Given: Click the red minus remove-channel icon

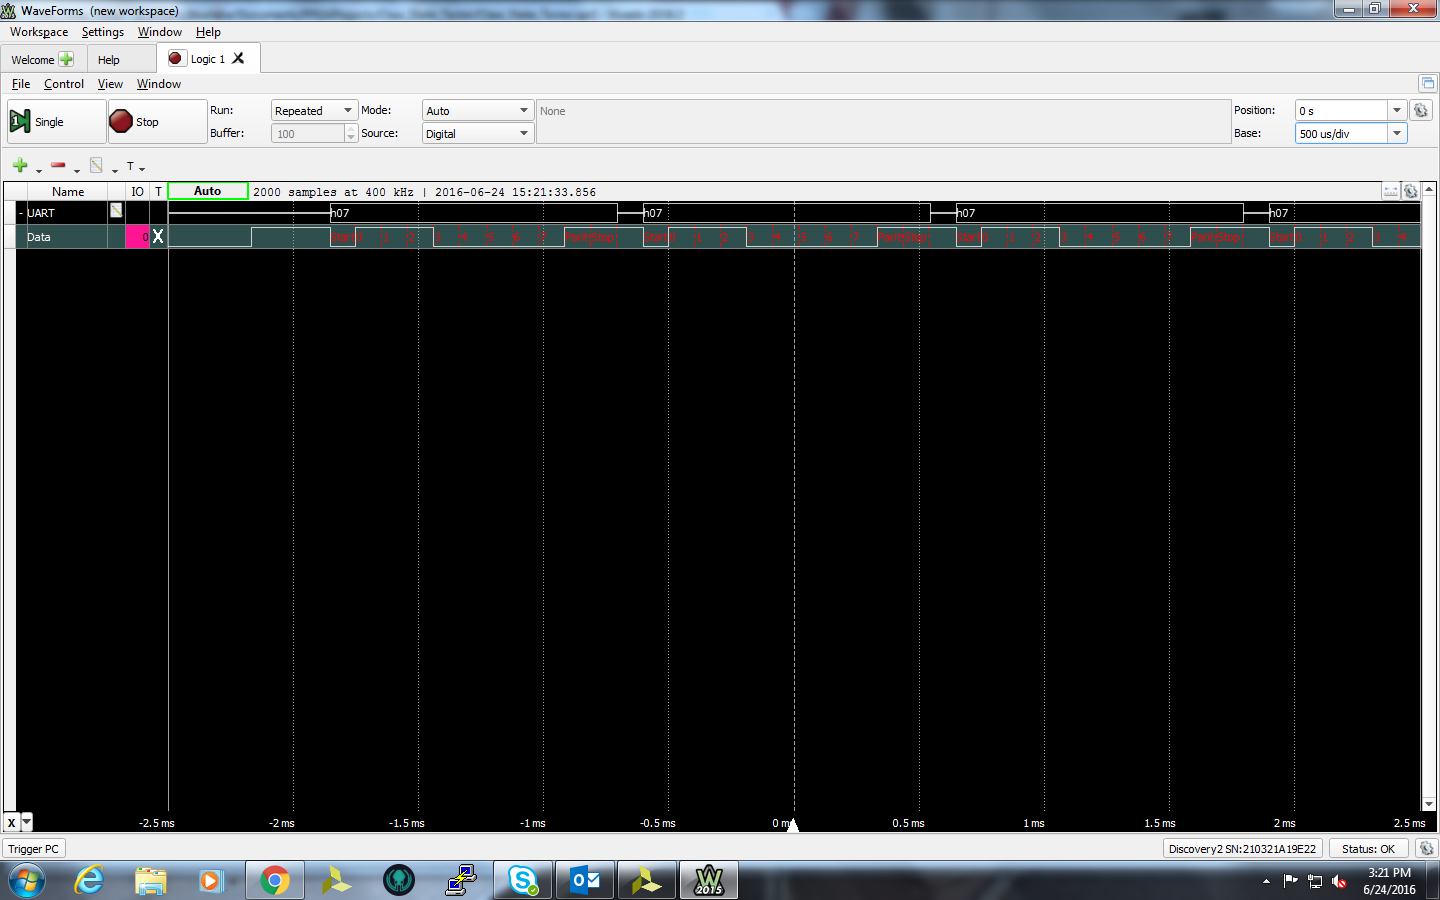Looking at the screenshot, I should 58,165.
